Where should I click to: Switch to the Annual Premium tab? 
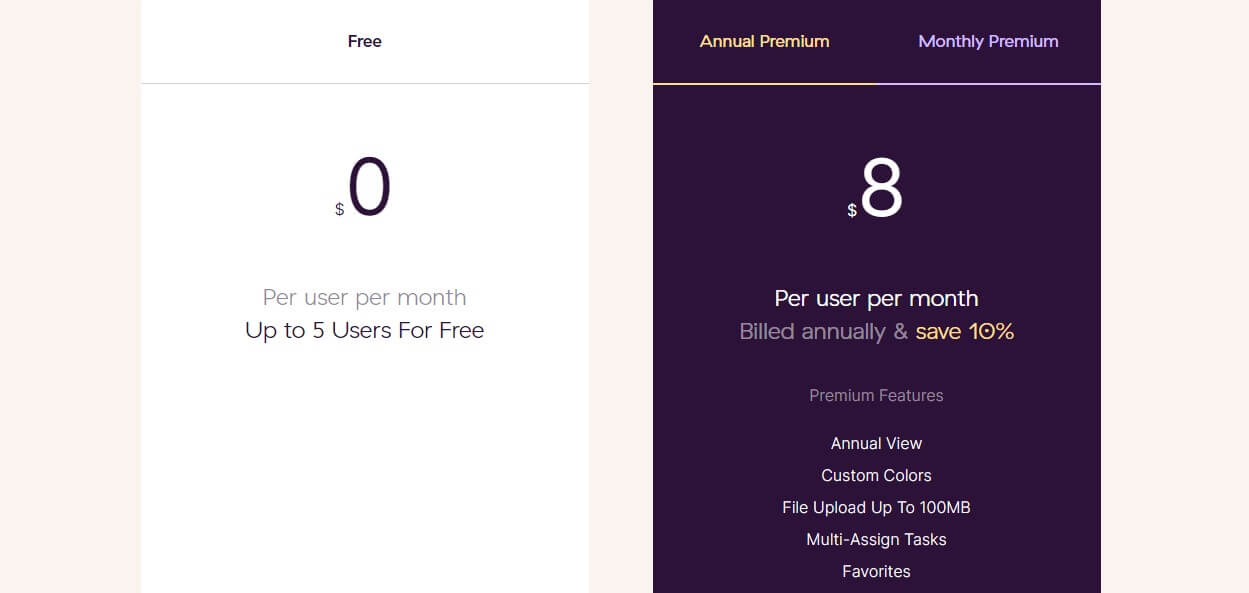click(765, 41)
